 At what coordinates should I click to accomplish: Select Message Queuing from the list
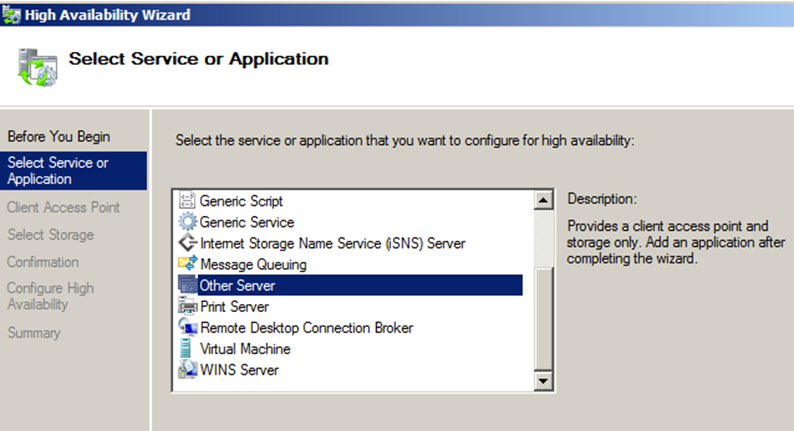click(x=253, y=264)
